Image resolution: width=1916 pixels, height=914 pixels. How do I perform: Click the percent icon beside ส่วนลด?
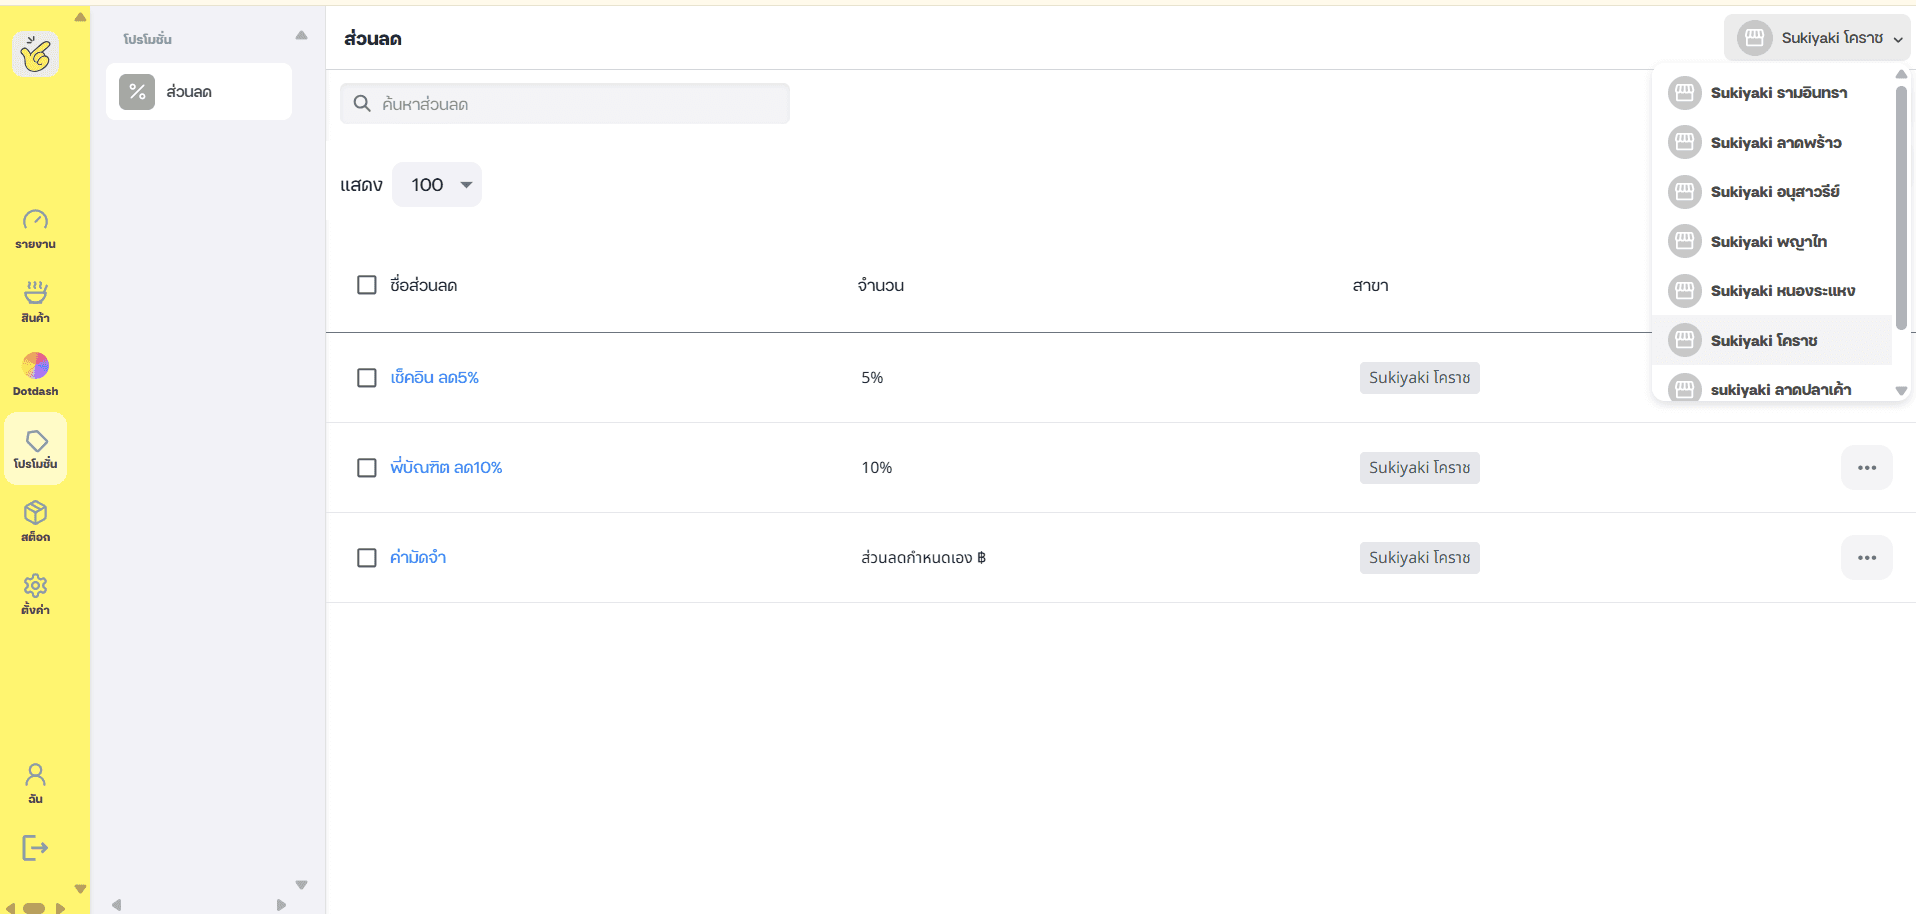tap(137, 92)
